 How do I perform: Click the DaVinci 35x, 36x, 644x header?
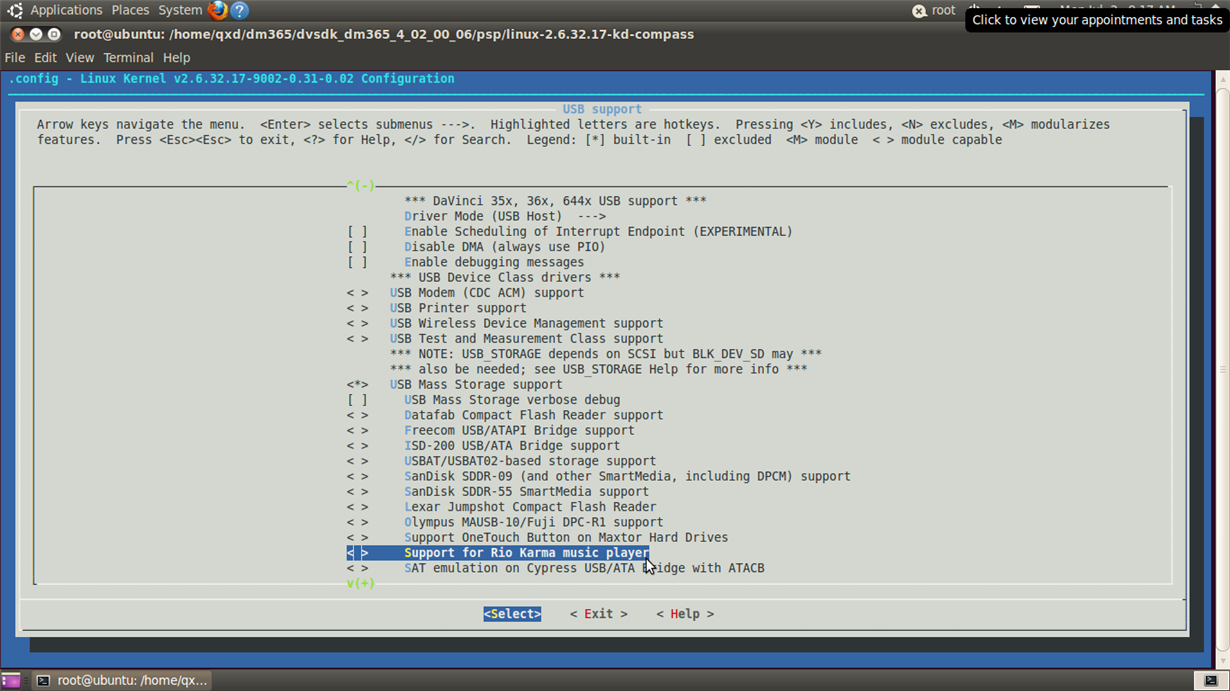coord(555,201)
